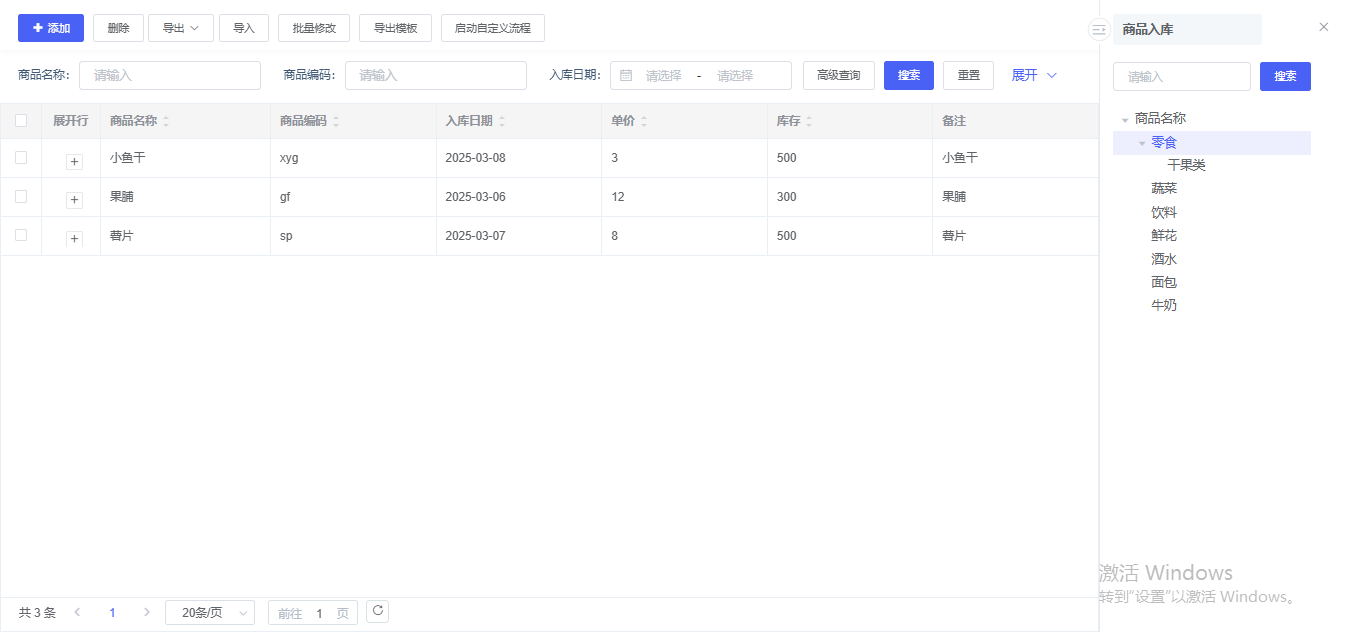Click the 高级查询 button

[838, 76]
